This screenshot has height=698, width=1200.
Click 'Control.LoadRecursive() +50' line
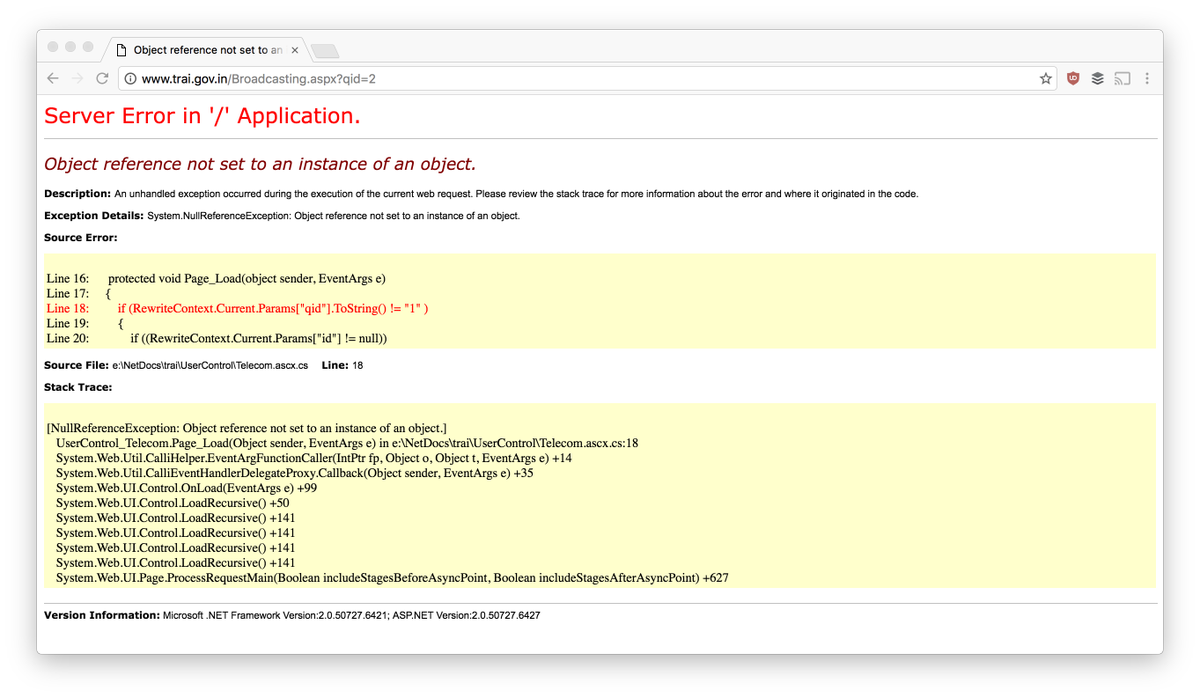(173, 503)
